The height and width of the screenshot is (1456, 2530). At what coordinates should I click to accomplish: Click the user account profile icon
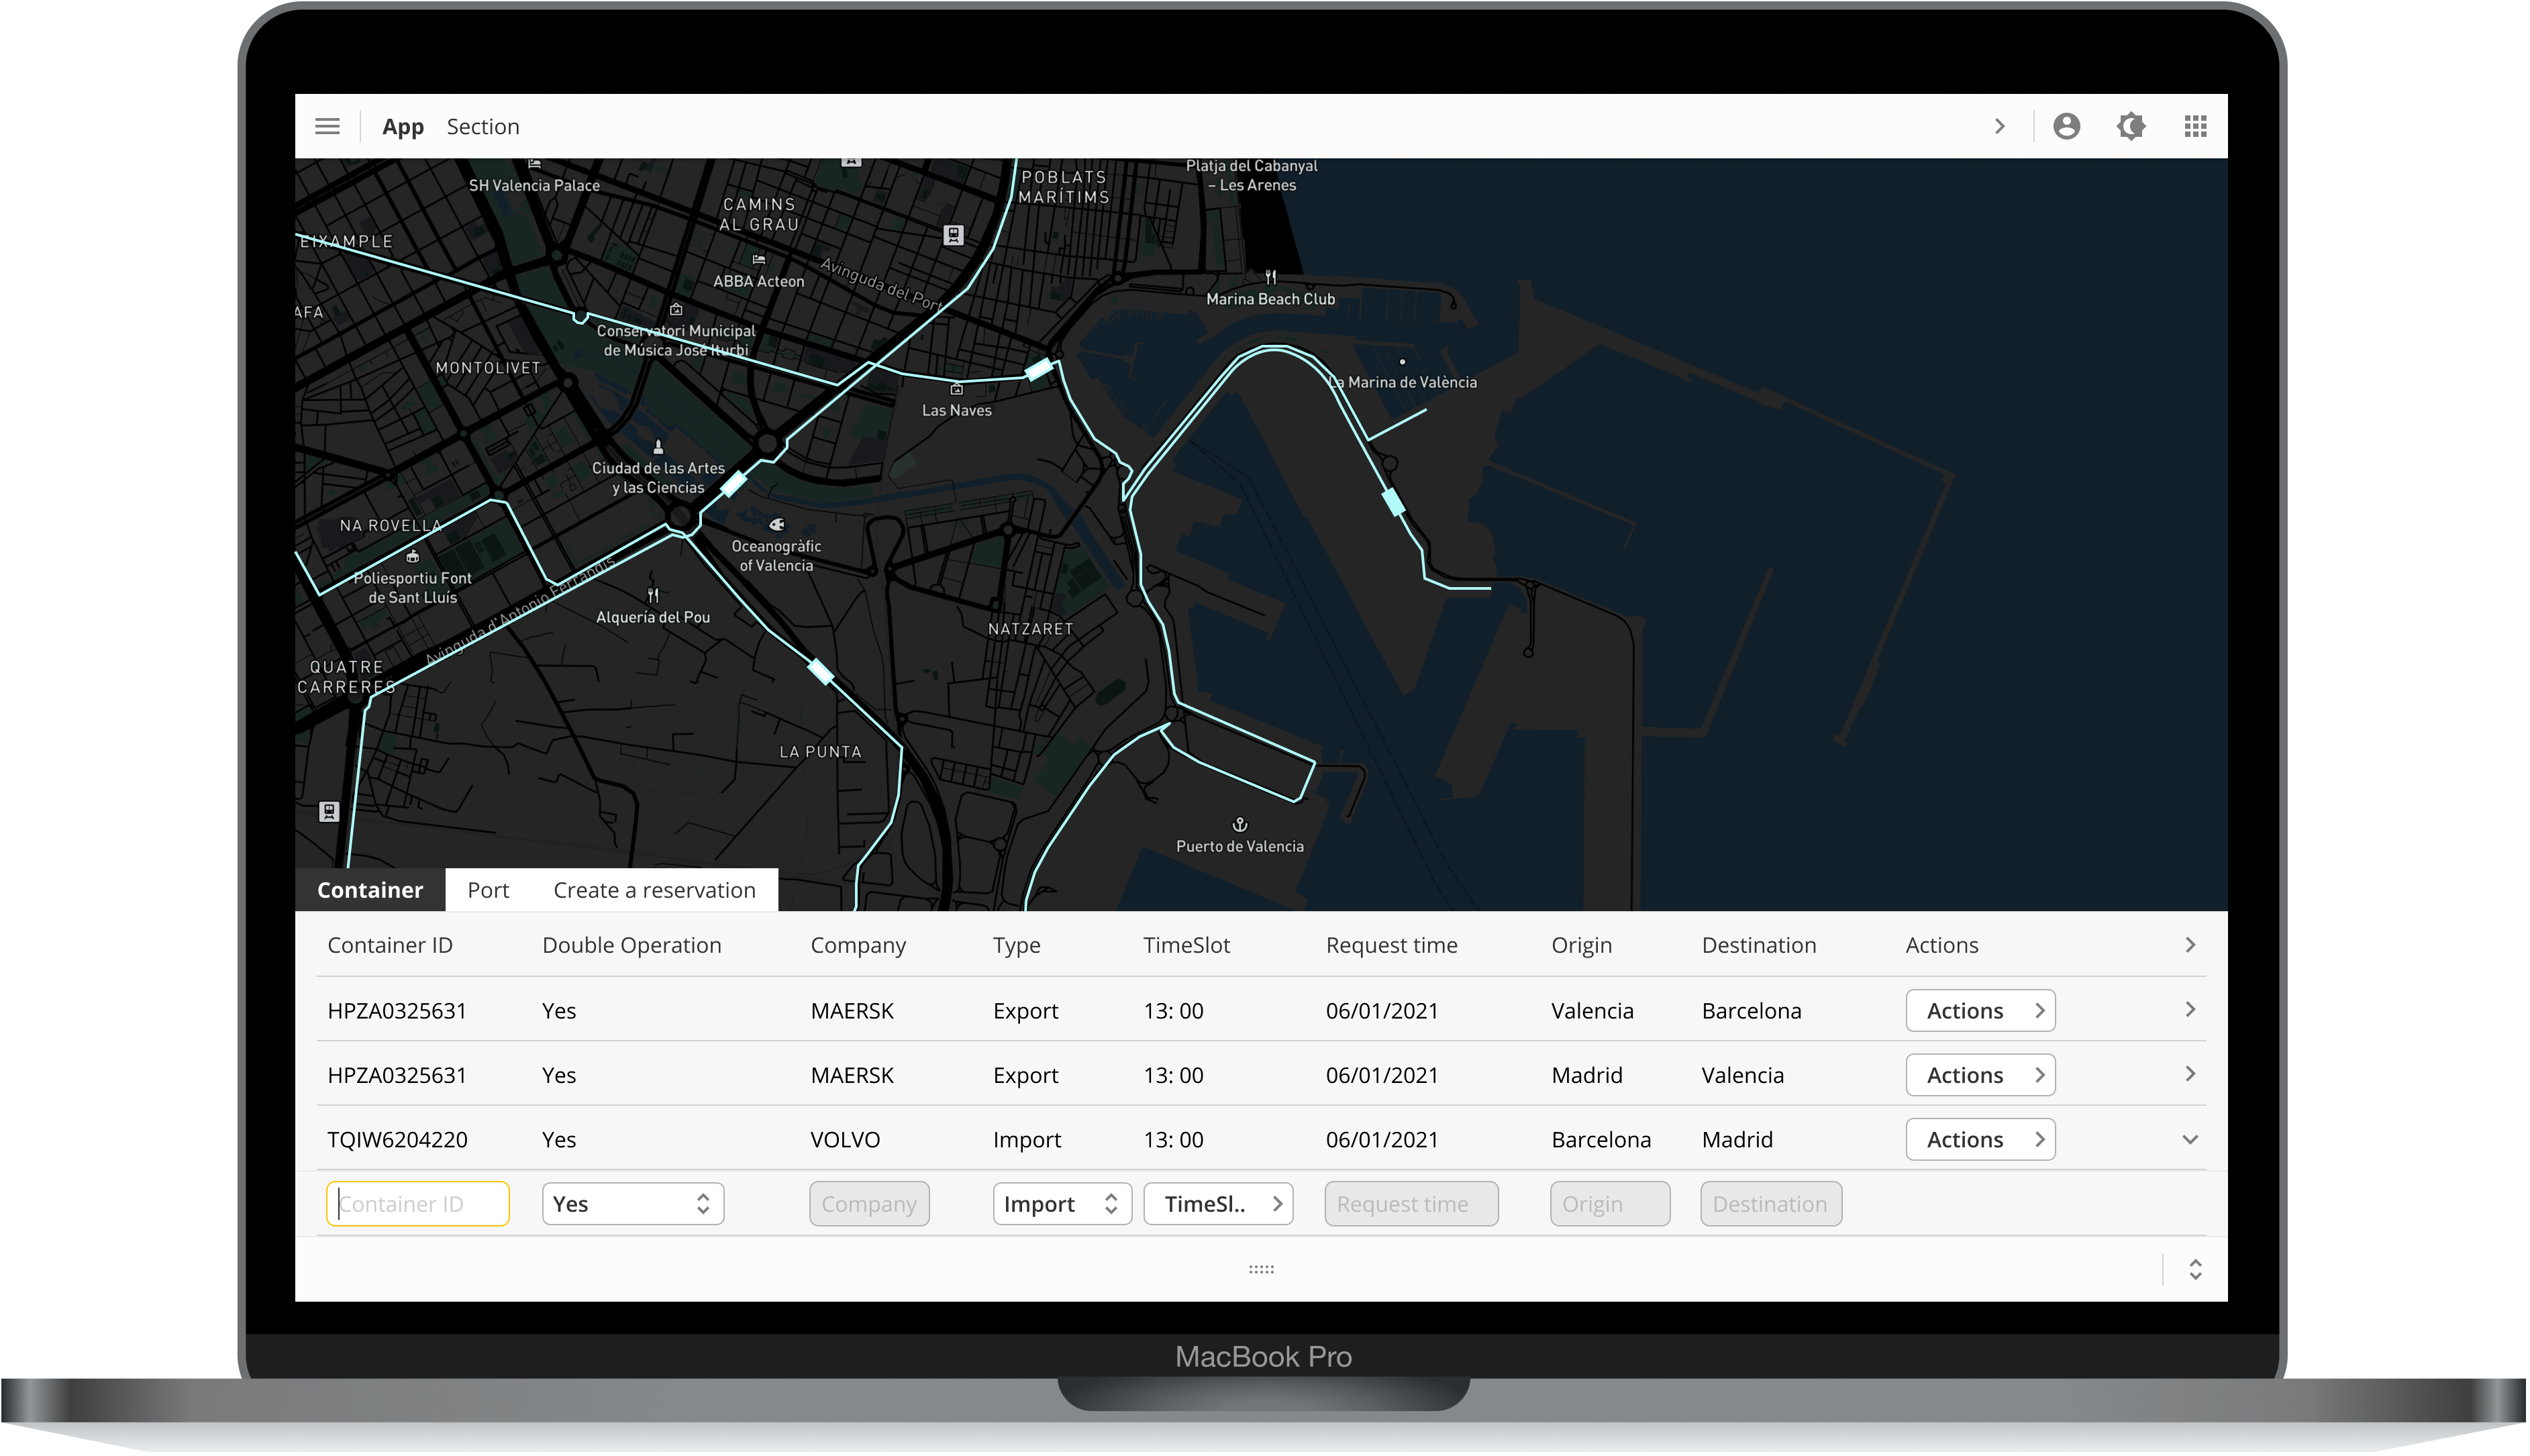(x=2066, y=126)
